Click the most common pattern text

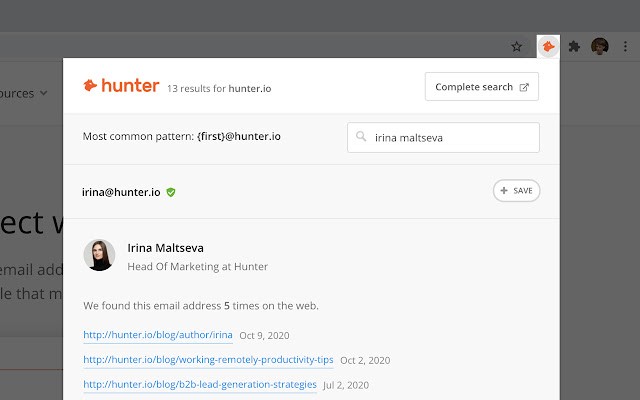[x=182, y=137]
